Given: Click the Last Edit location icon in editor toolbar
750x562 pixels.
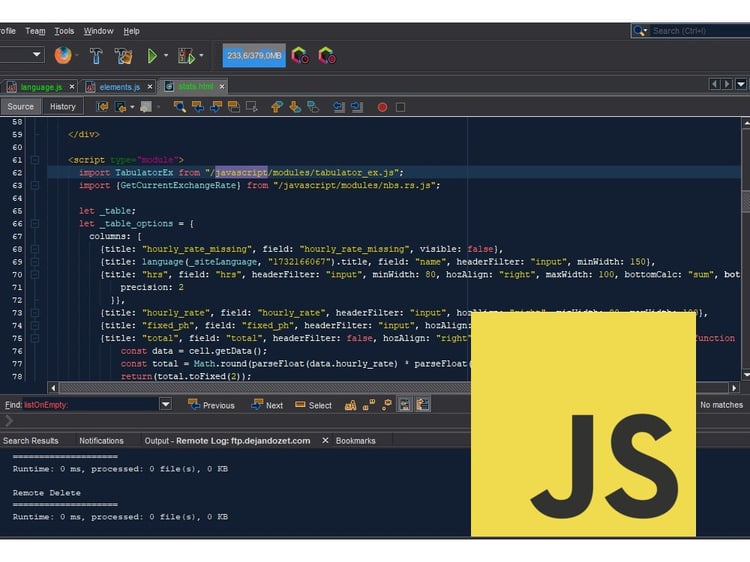Looking at the screenshot, I should pos(102,107).
